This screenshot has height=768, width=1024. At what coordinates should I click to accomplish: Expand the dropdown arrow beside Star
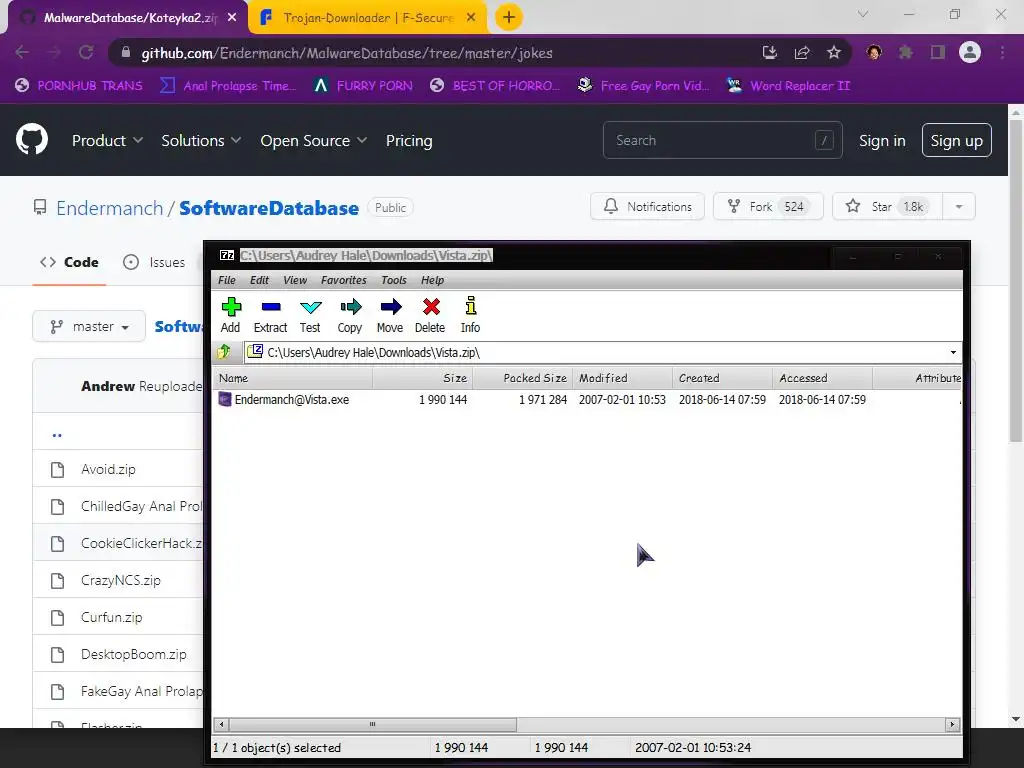click(x=959, y=206)
